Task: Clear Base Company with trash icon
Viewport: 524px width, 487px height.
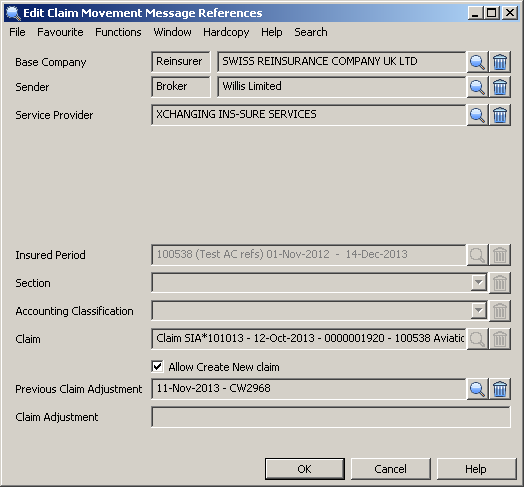Action: pyautogui.click(x=500, y=62)
